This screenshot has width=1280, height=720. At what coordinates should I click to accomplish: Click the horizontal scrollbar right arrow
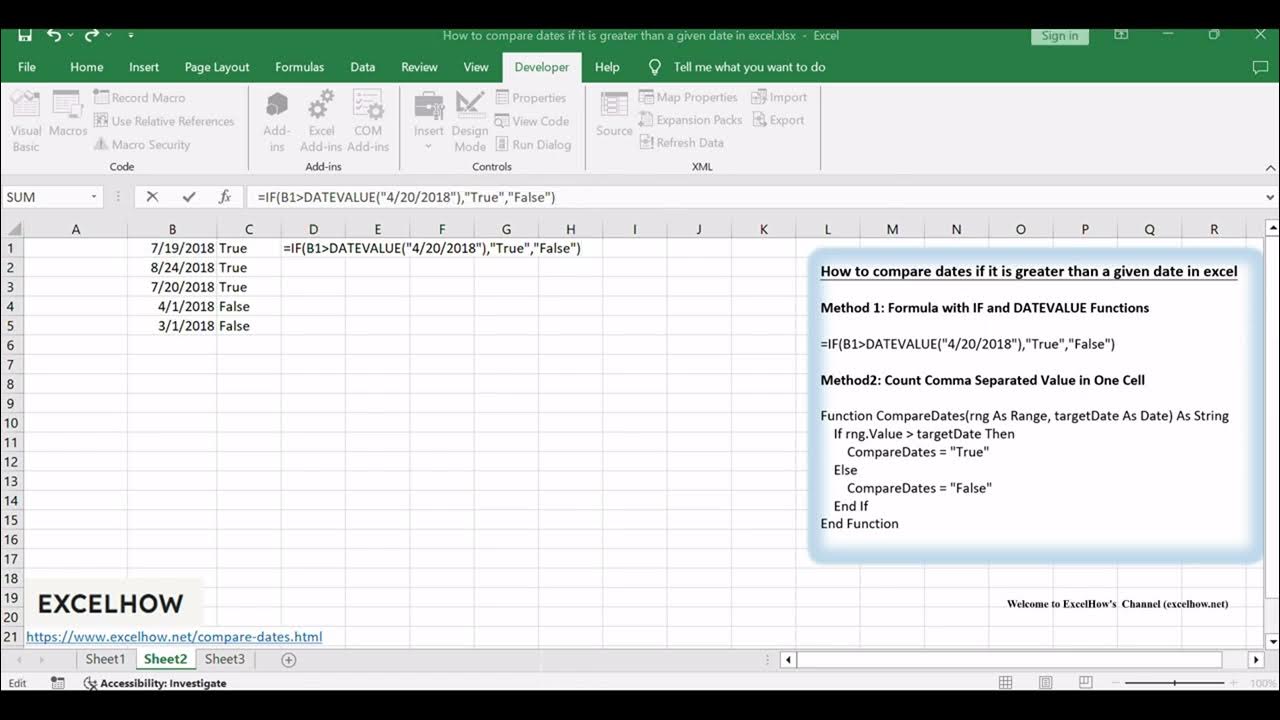1256,660
